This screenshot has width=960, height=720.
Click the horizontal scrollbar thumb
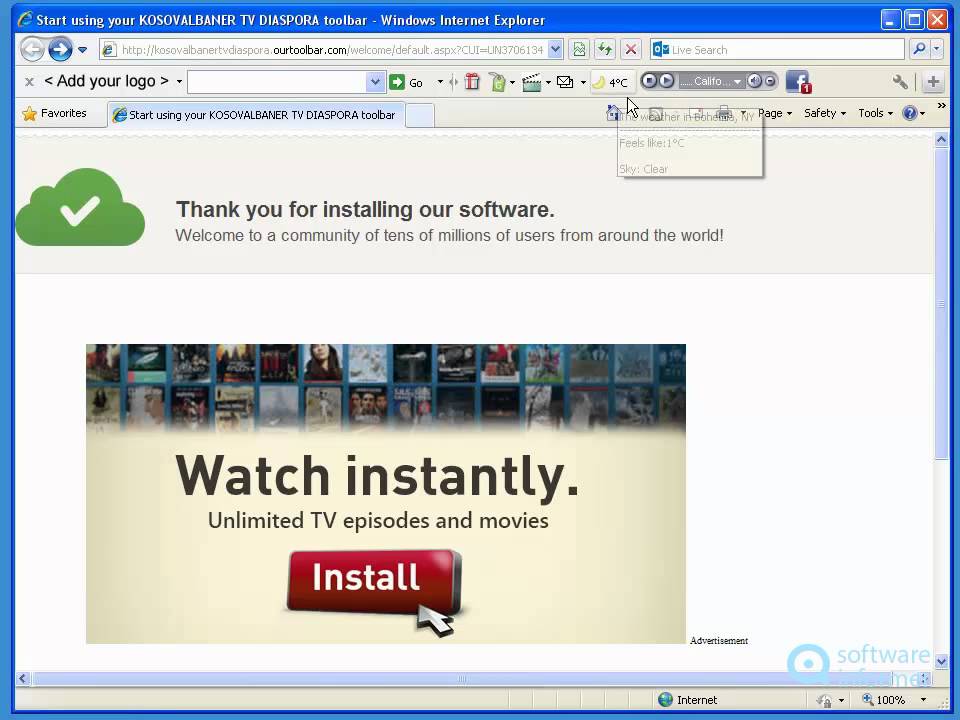462,678
